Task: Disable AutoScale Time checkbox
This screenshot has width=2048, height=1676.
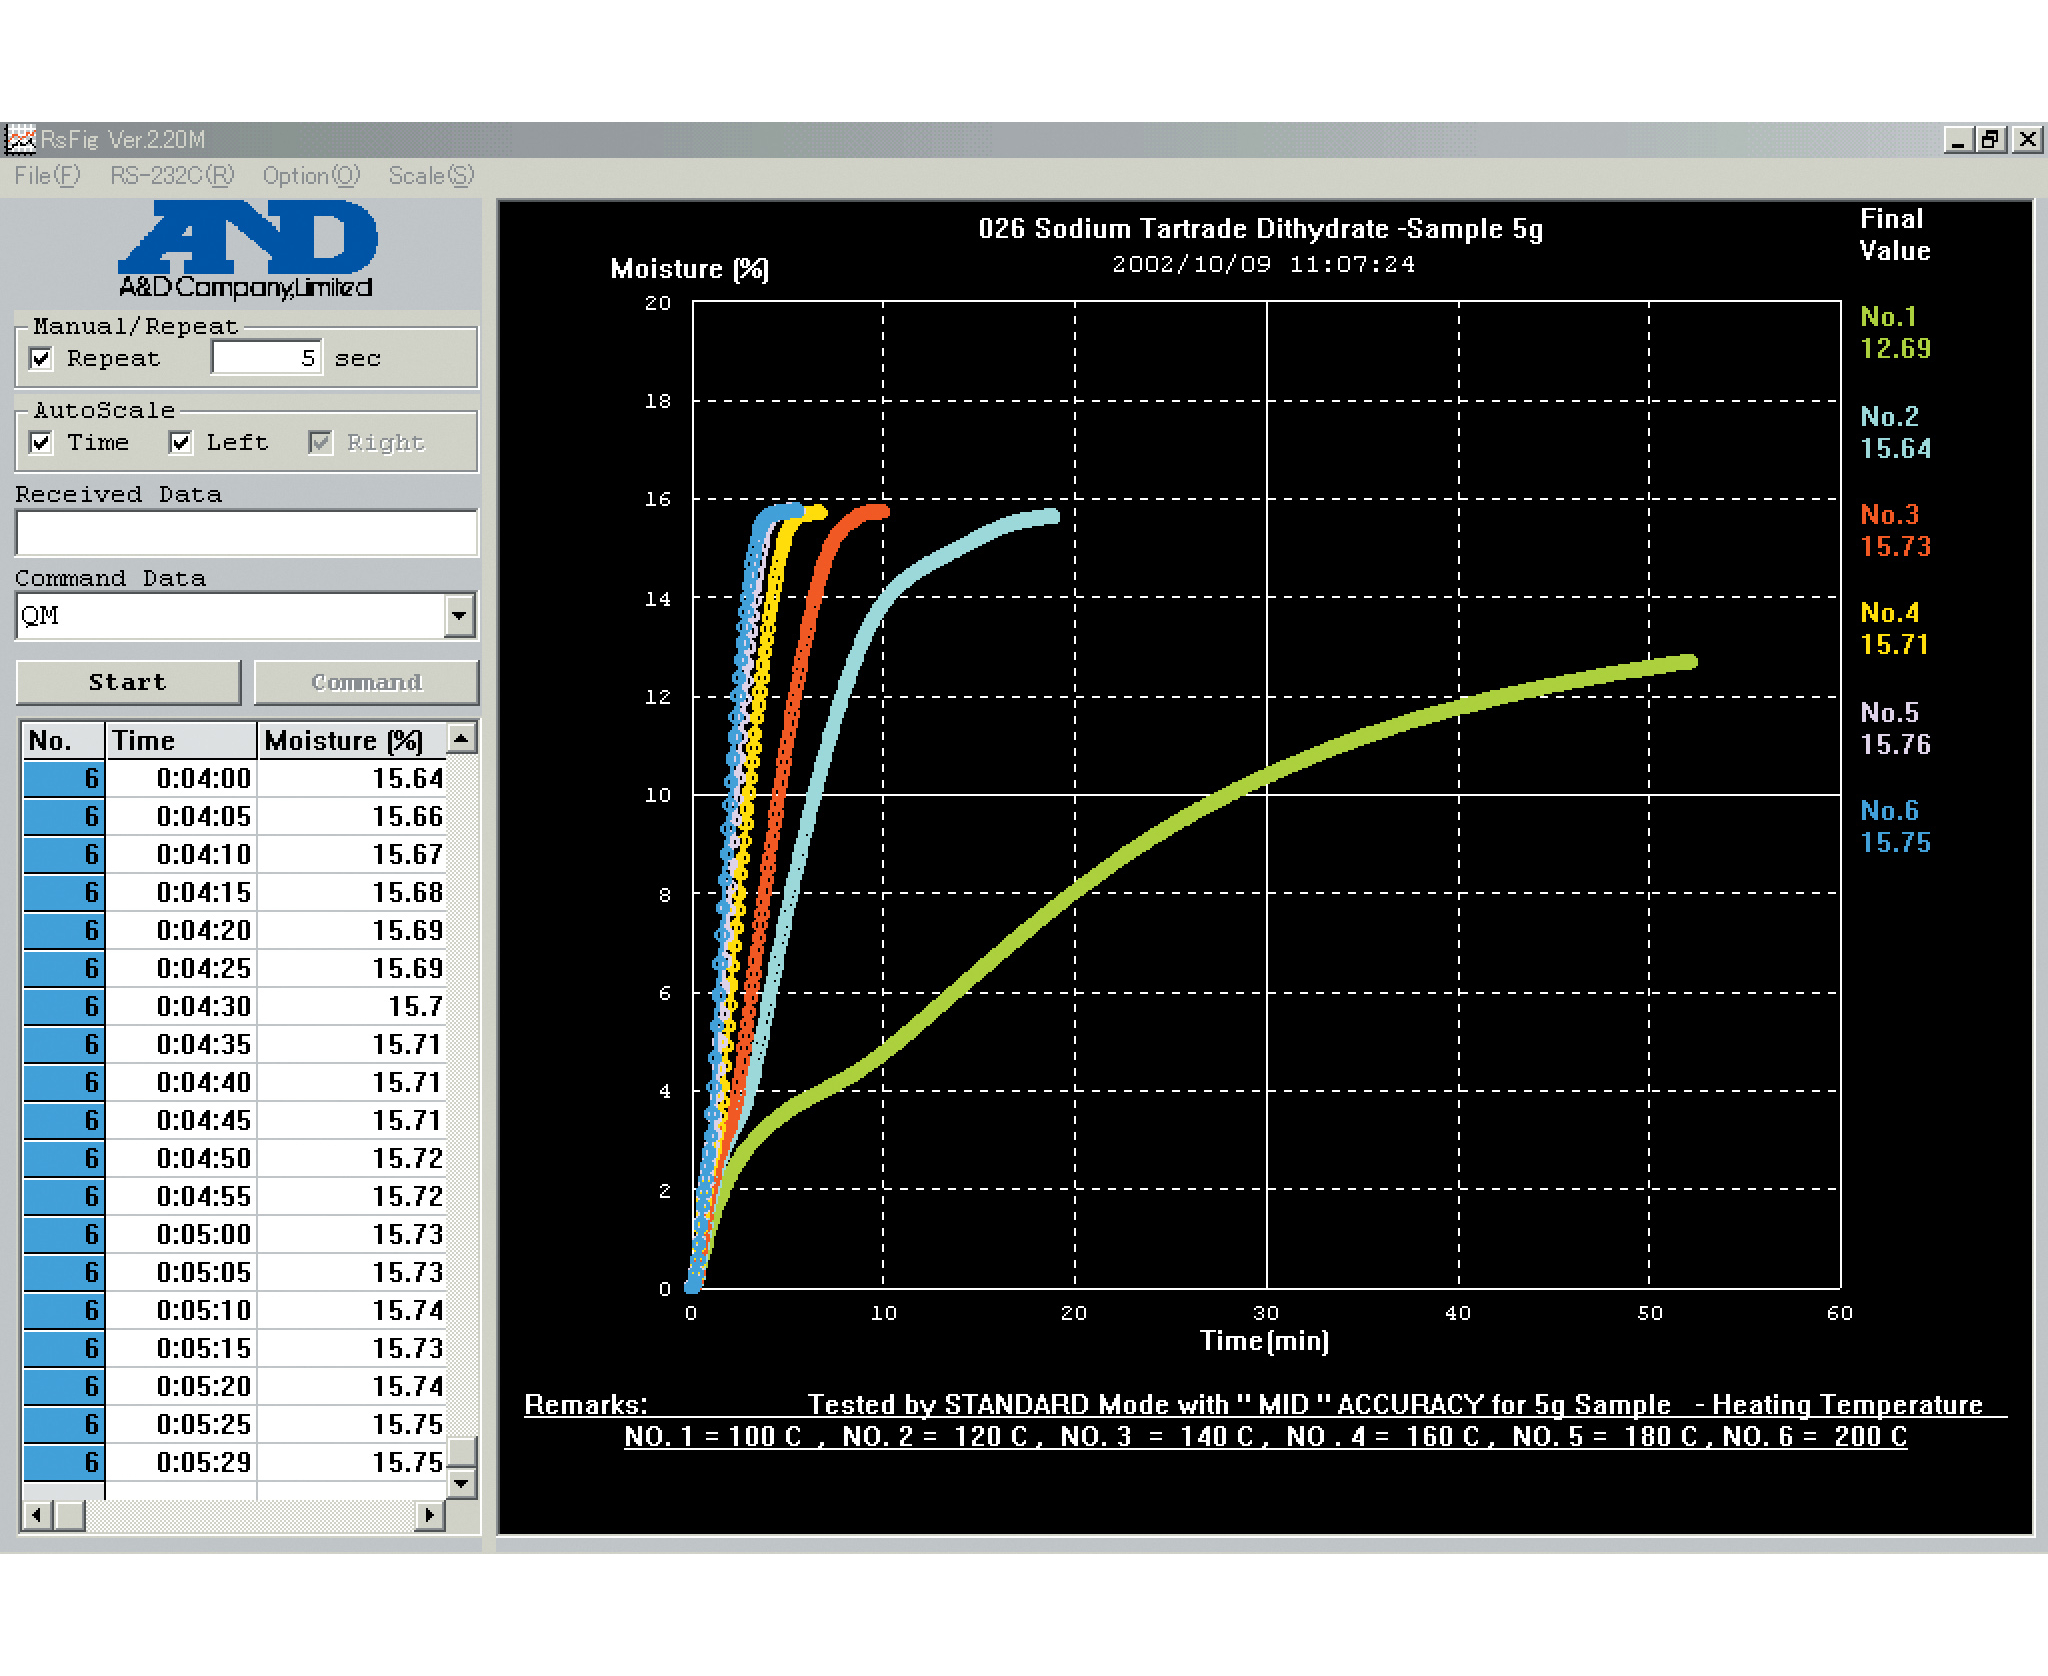Action: click(x=41, y=442)
